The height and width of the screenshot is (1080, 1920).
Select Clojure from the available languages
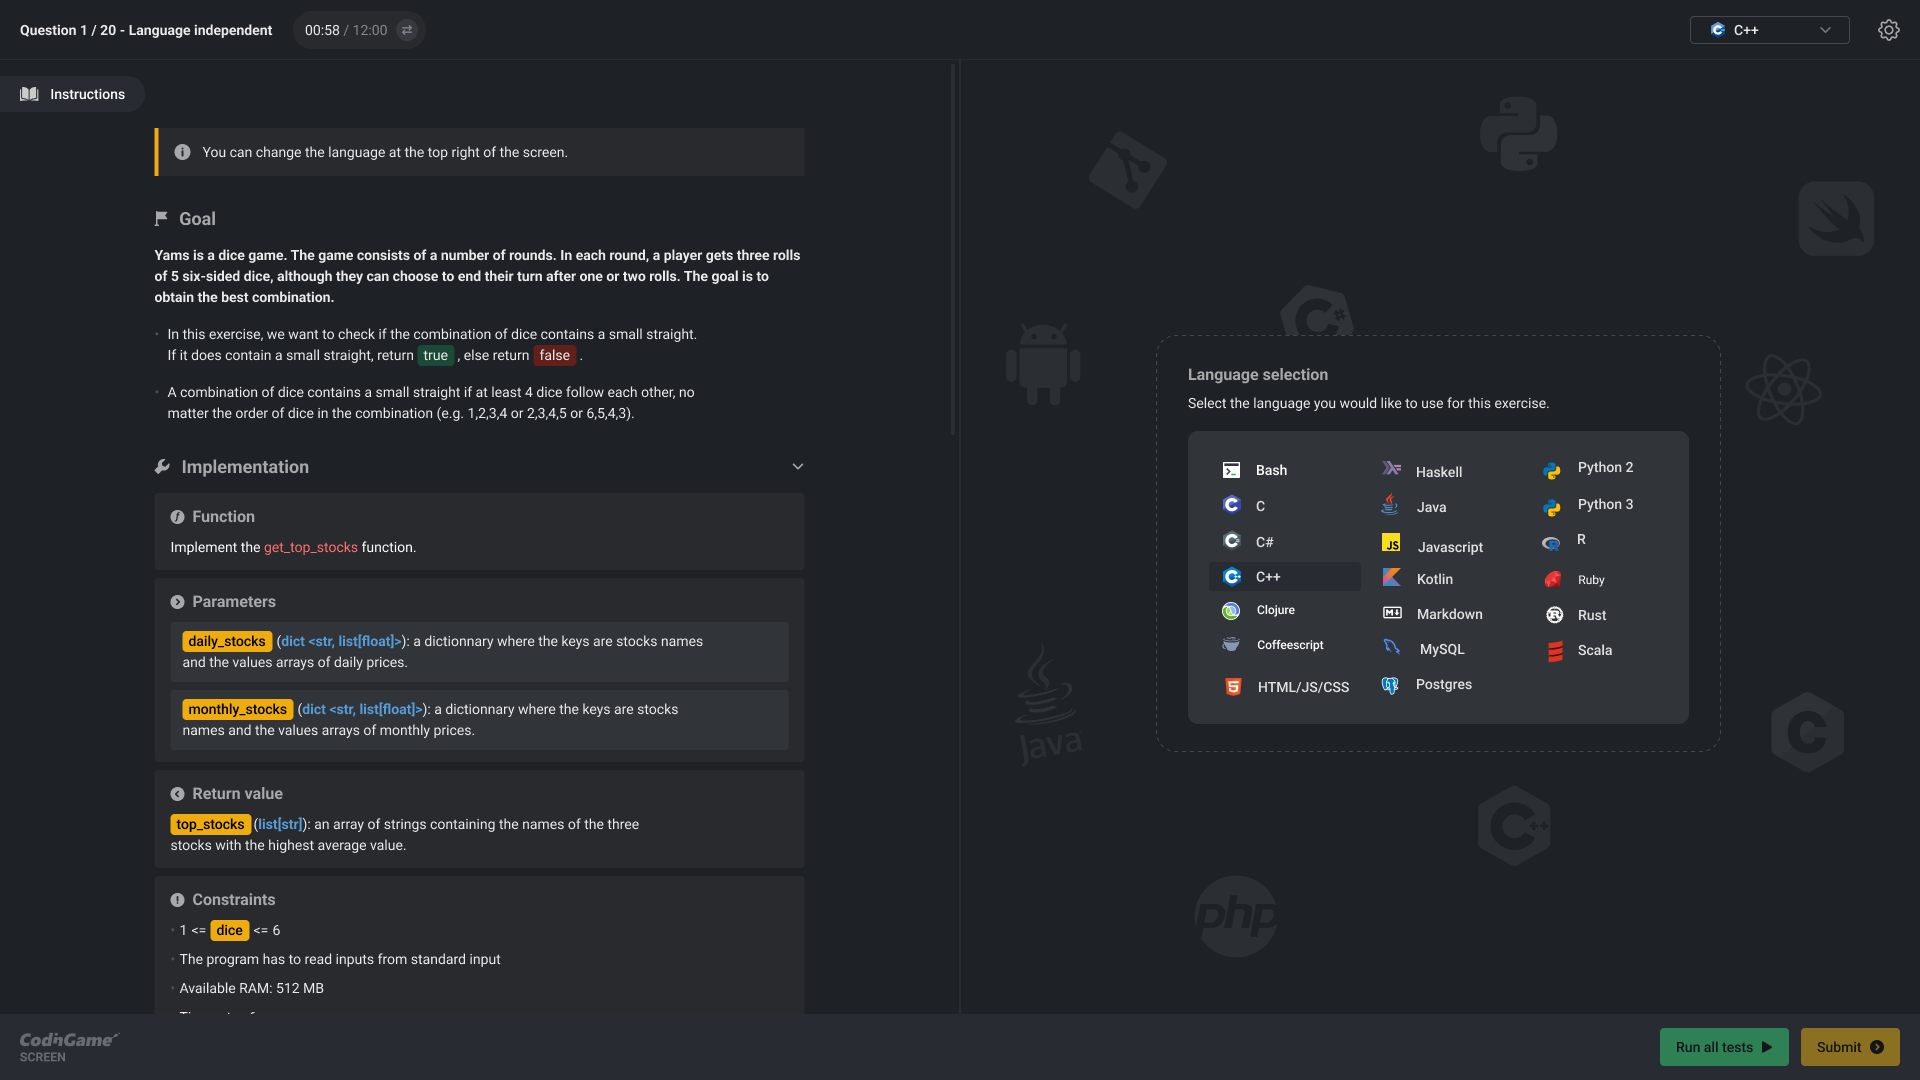pyautogui.click(x=1274, y=610)
